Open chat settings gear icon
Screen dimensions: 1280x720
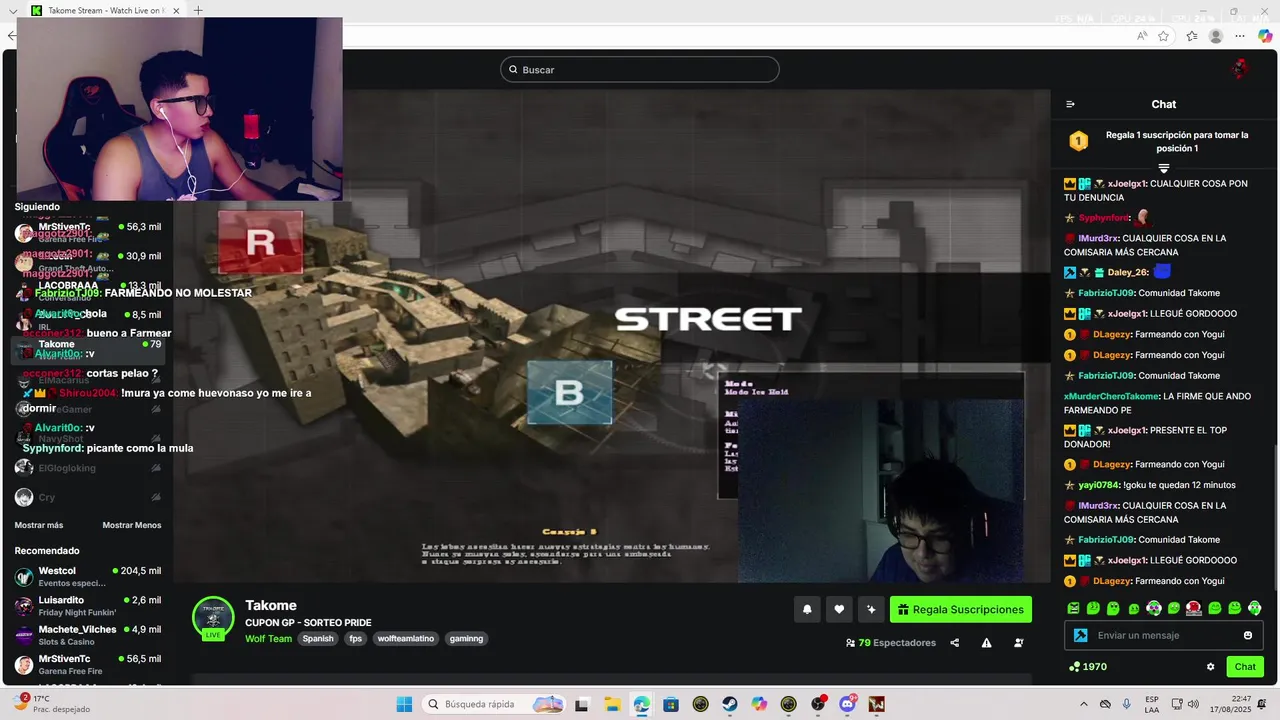click(x=1210, y=667)
